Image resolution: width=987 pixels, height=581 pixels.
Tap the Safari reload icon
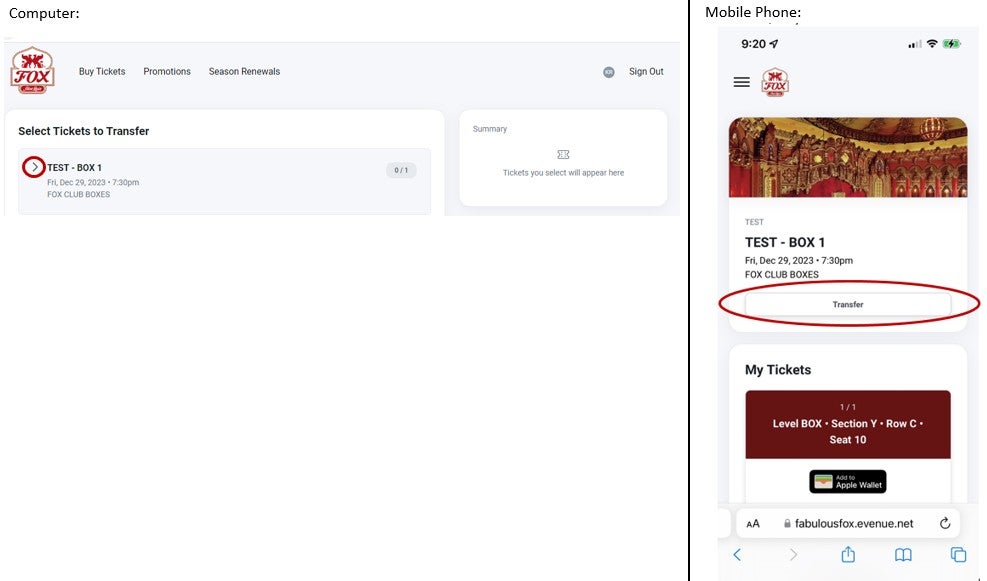click(944, 523)
